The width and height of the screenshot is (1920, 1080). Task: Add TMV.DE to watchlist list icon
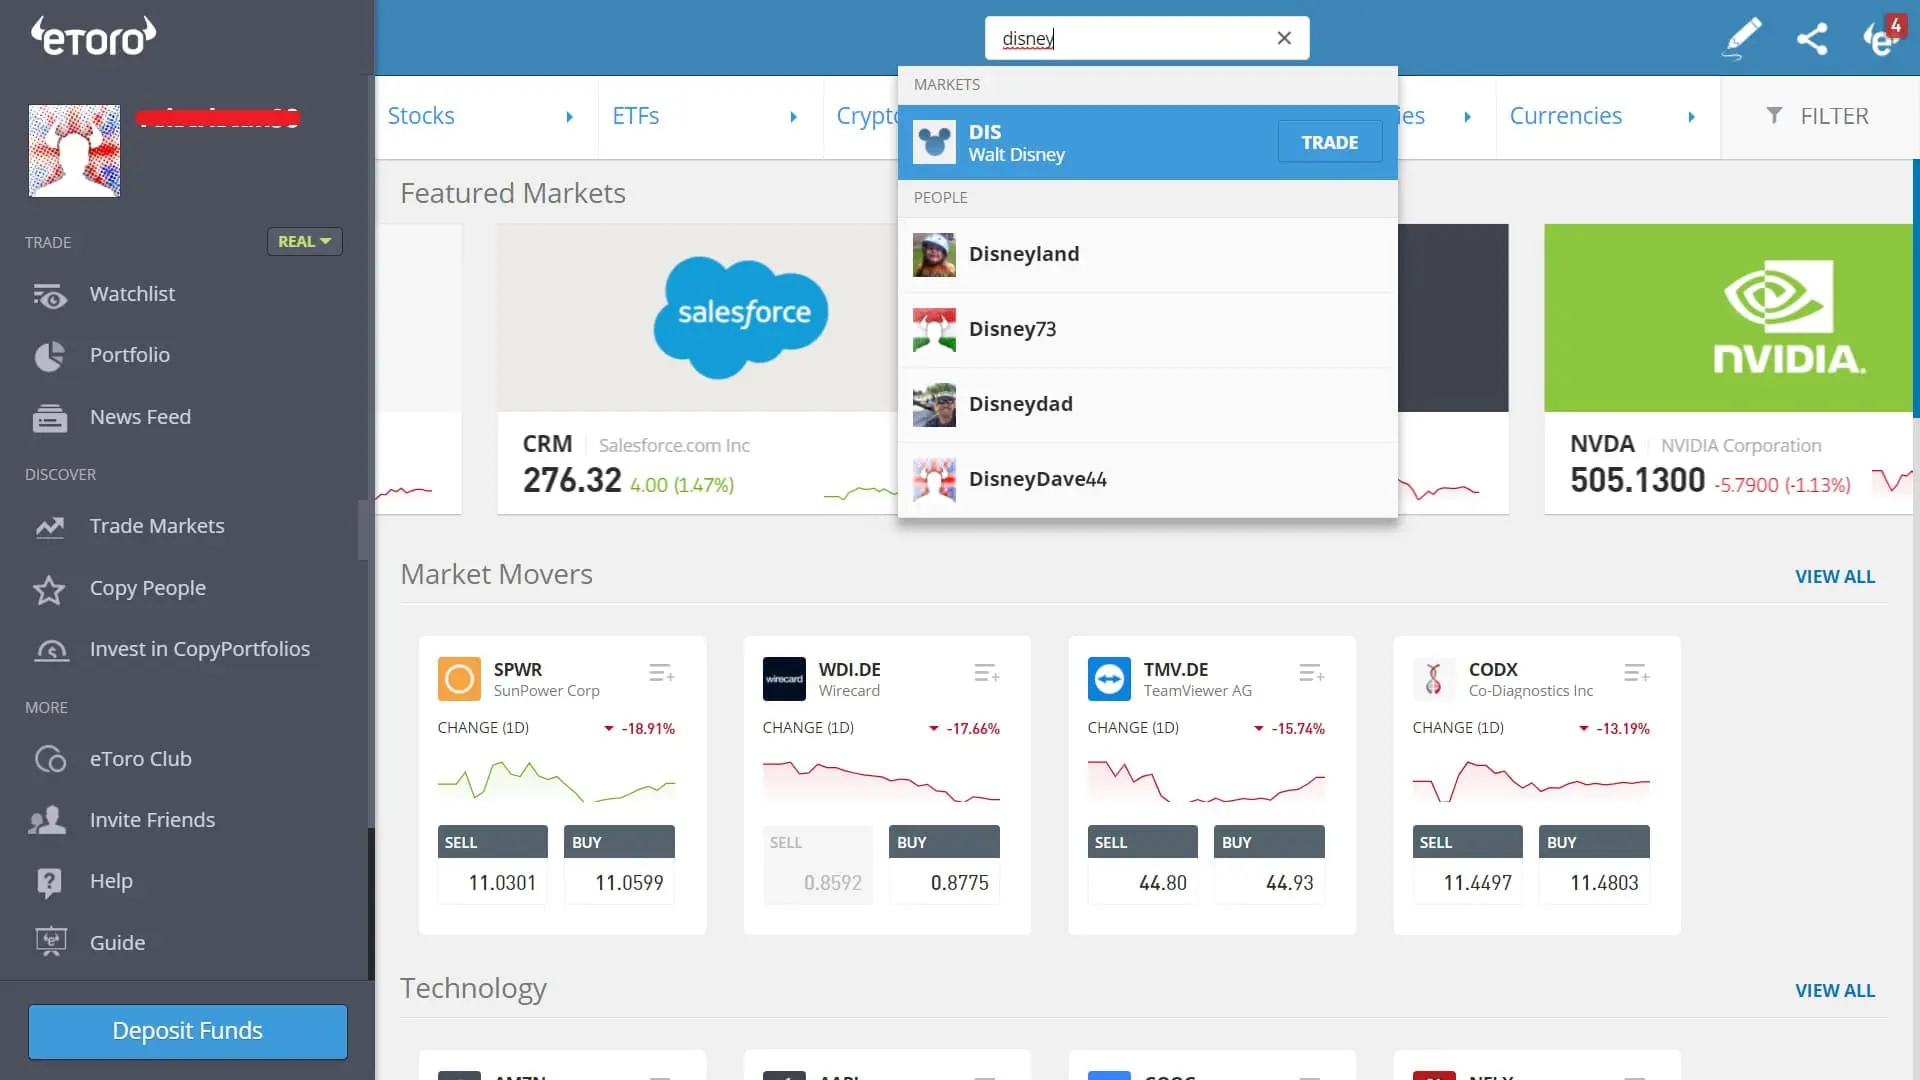click(1311, 673)
